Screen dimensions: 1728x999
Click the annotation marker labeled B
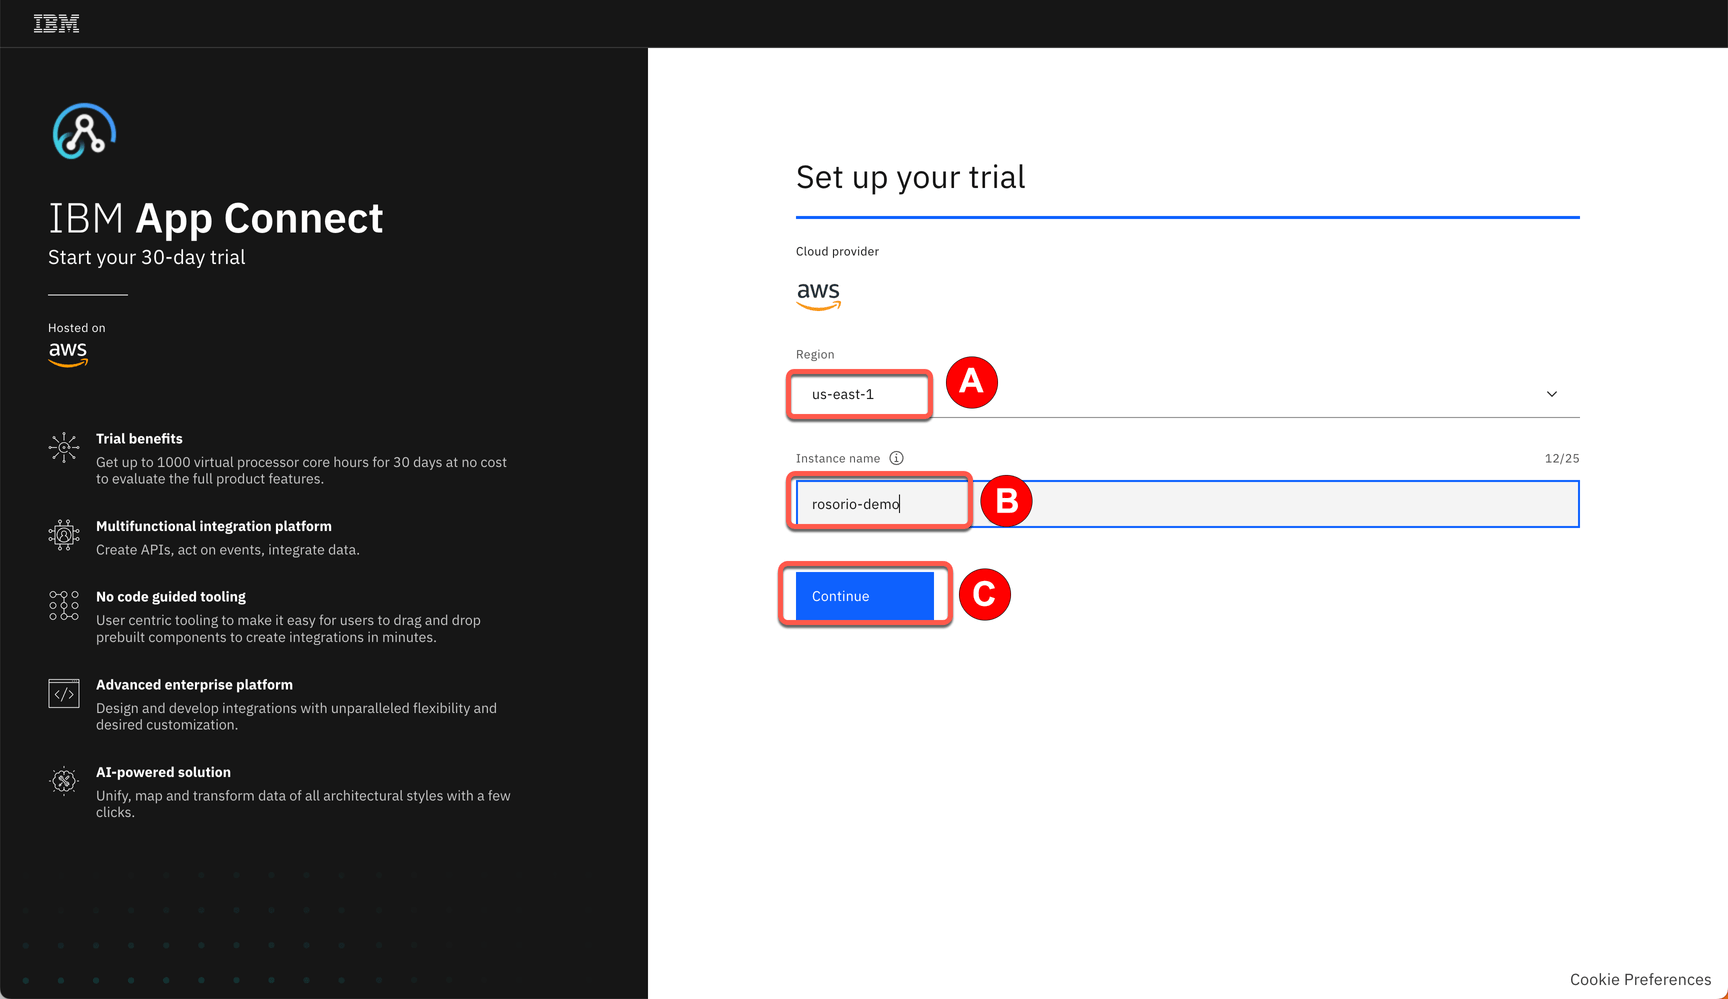1006,501
